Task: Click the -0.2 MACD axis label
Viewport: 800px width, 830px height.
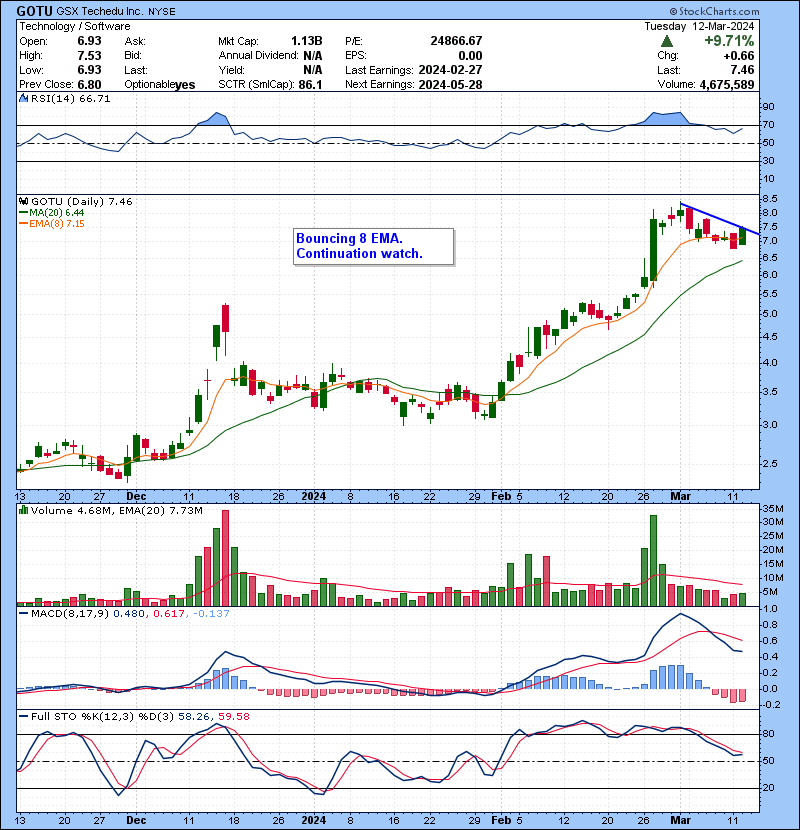Action: [x=771, y=705]
